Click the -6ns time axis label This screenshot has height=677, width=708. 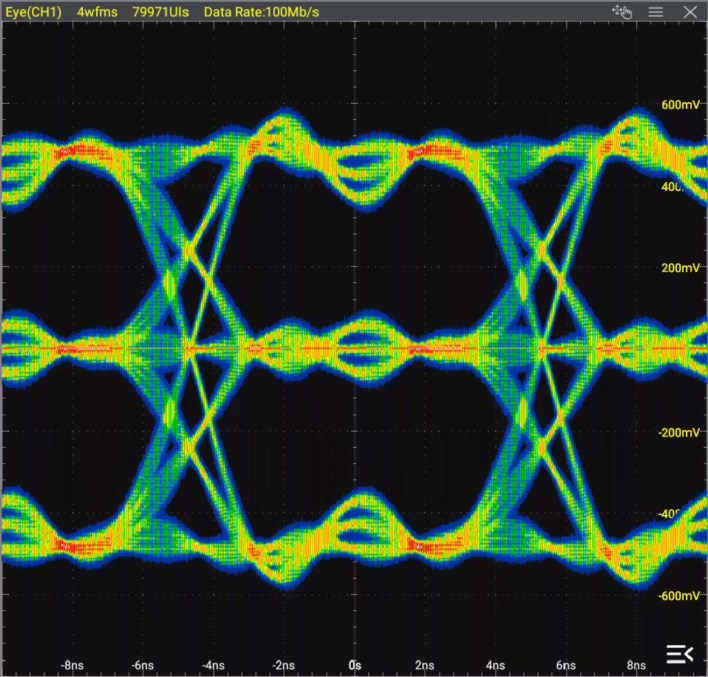coord(143,665)
